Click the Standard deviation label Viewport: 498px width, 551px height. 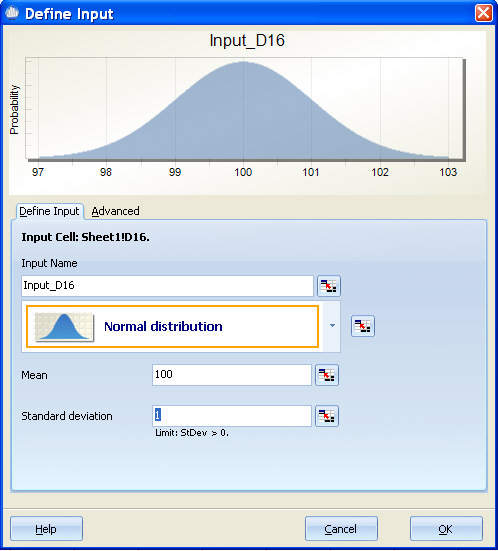click(67, 416)
